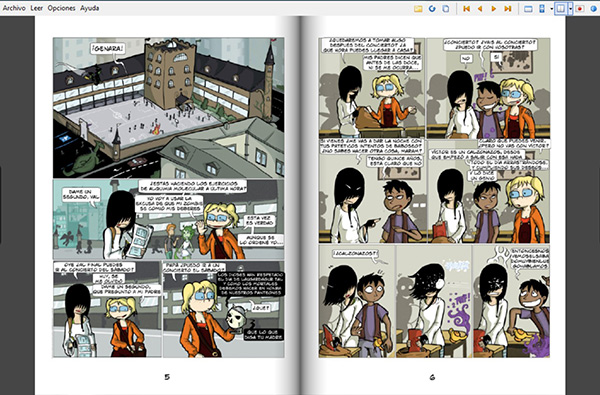The height and width of the screenshot is (395, 600).
Task: Go to the first page
Action: click(466, 8)
